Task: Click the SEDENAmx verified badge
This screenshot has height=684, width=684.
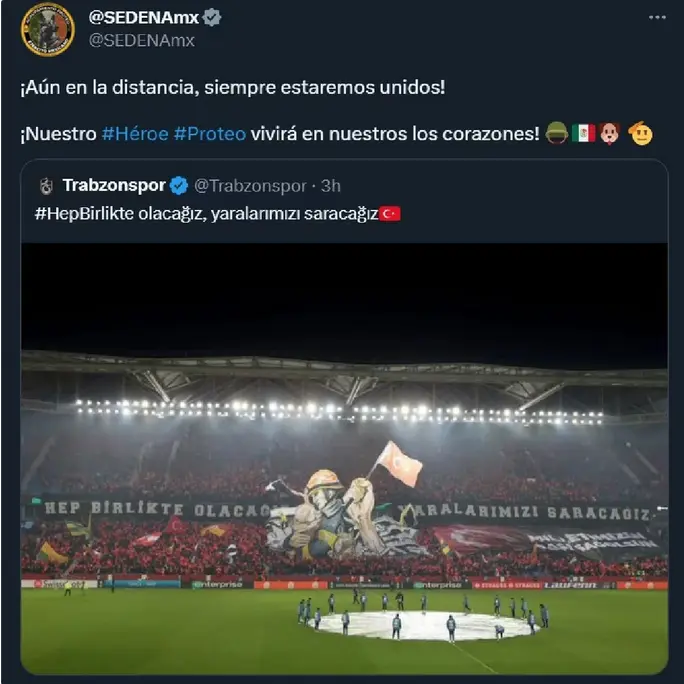Action: [x=212, y=17]
